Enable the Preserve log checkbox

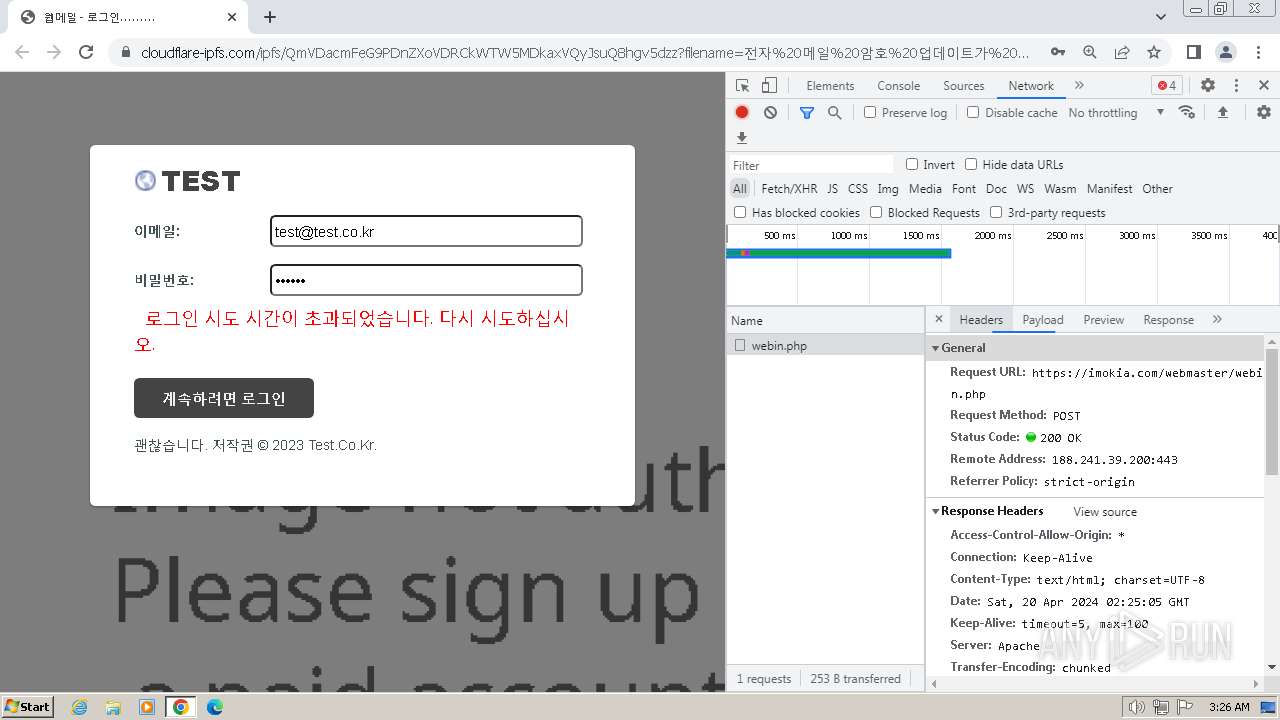(870, 113)
